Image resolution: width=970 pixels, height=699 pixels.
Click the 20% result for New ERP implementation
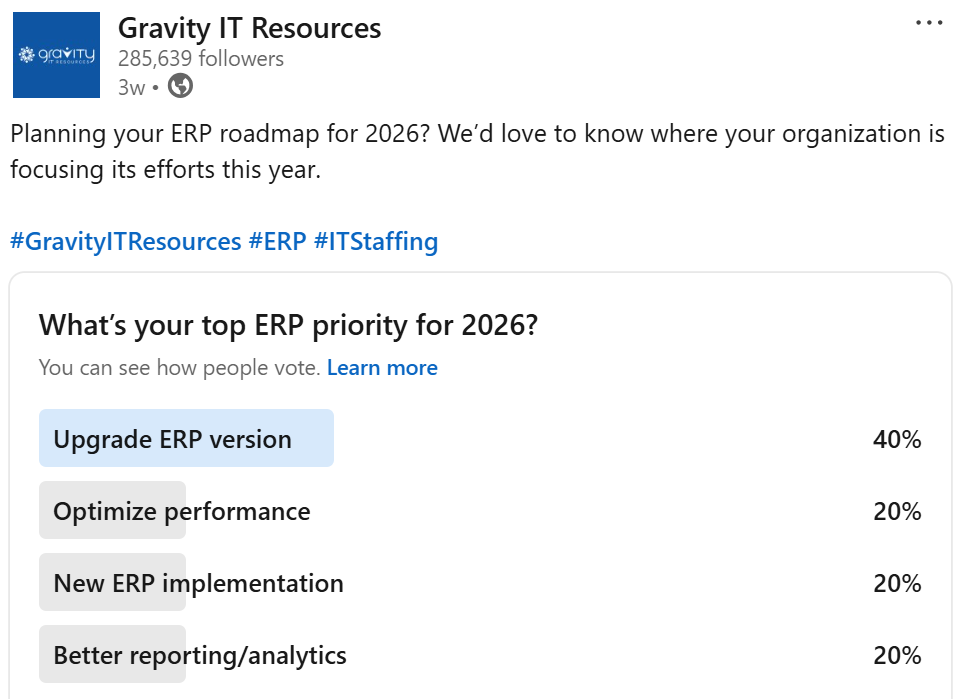coord(896,583)
